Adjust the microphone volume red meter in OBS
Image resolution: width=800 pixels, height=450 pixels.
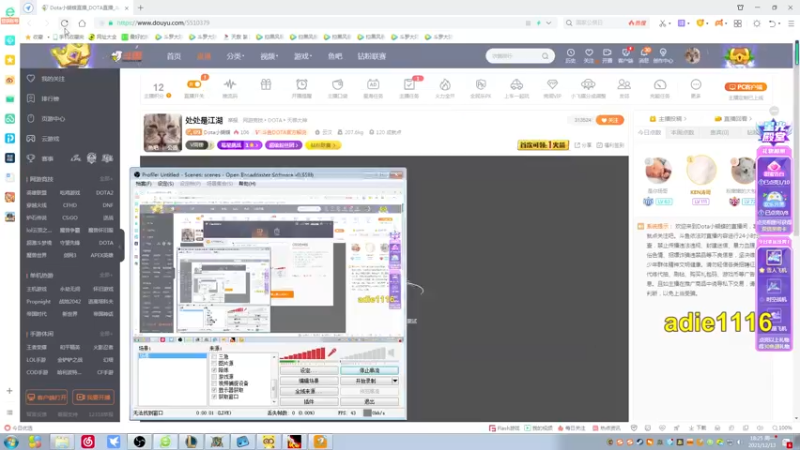coord(303,353)
